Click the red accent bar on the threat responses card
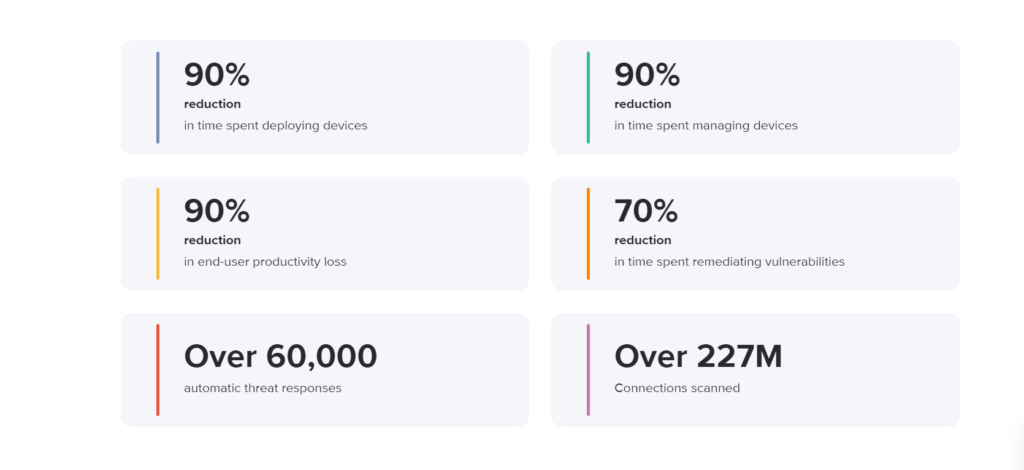Viewport: 1024px width, 470px height. pyautogui.click(x=157, y=369)
